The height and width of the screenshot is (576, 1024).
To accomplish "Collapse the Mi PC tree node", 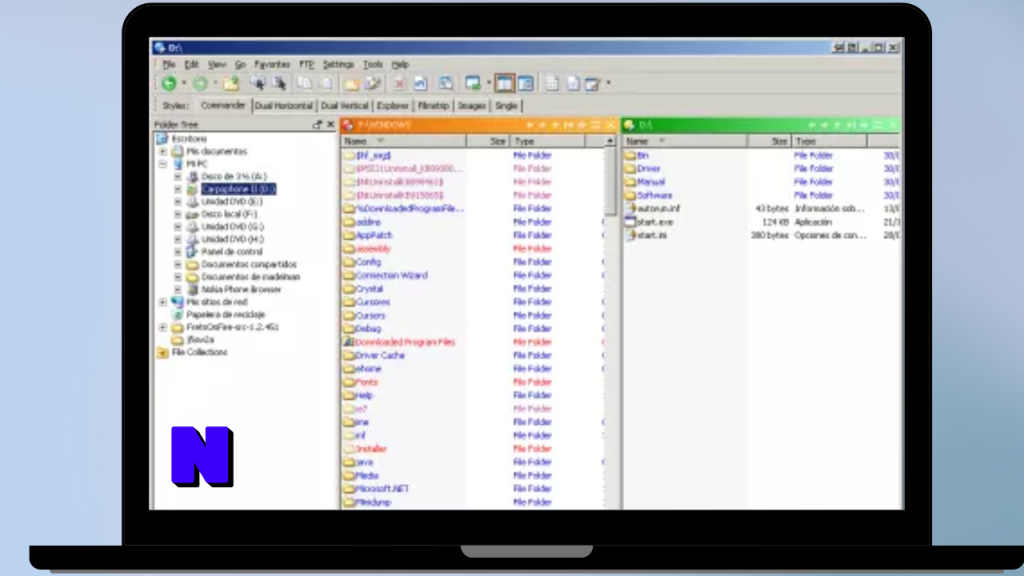I will point(163,164).
